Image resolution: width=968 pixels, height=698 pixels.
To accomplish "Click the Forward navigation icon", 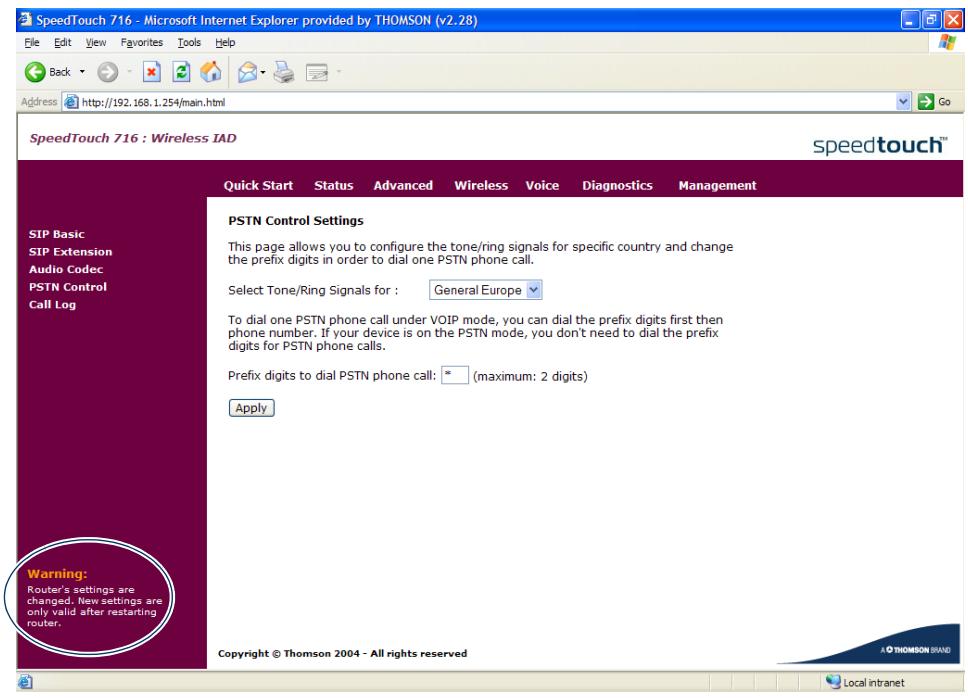I will (x=106, y=70).
